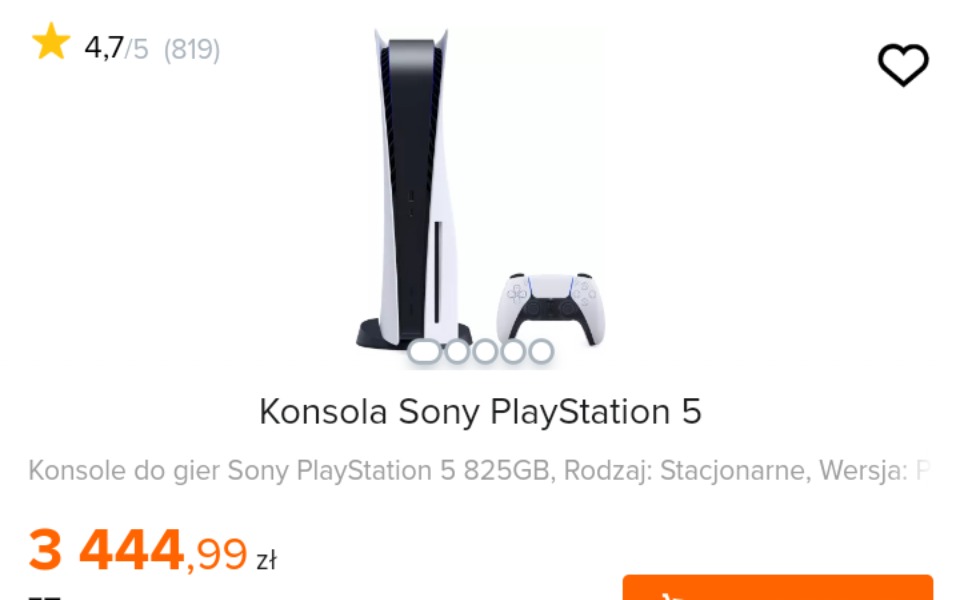The width and height of the screenshot is (960, 600).
Task: Click the 3 444,99 zł price
Action: (x=152, y=551)
